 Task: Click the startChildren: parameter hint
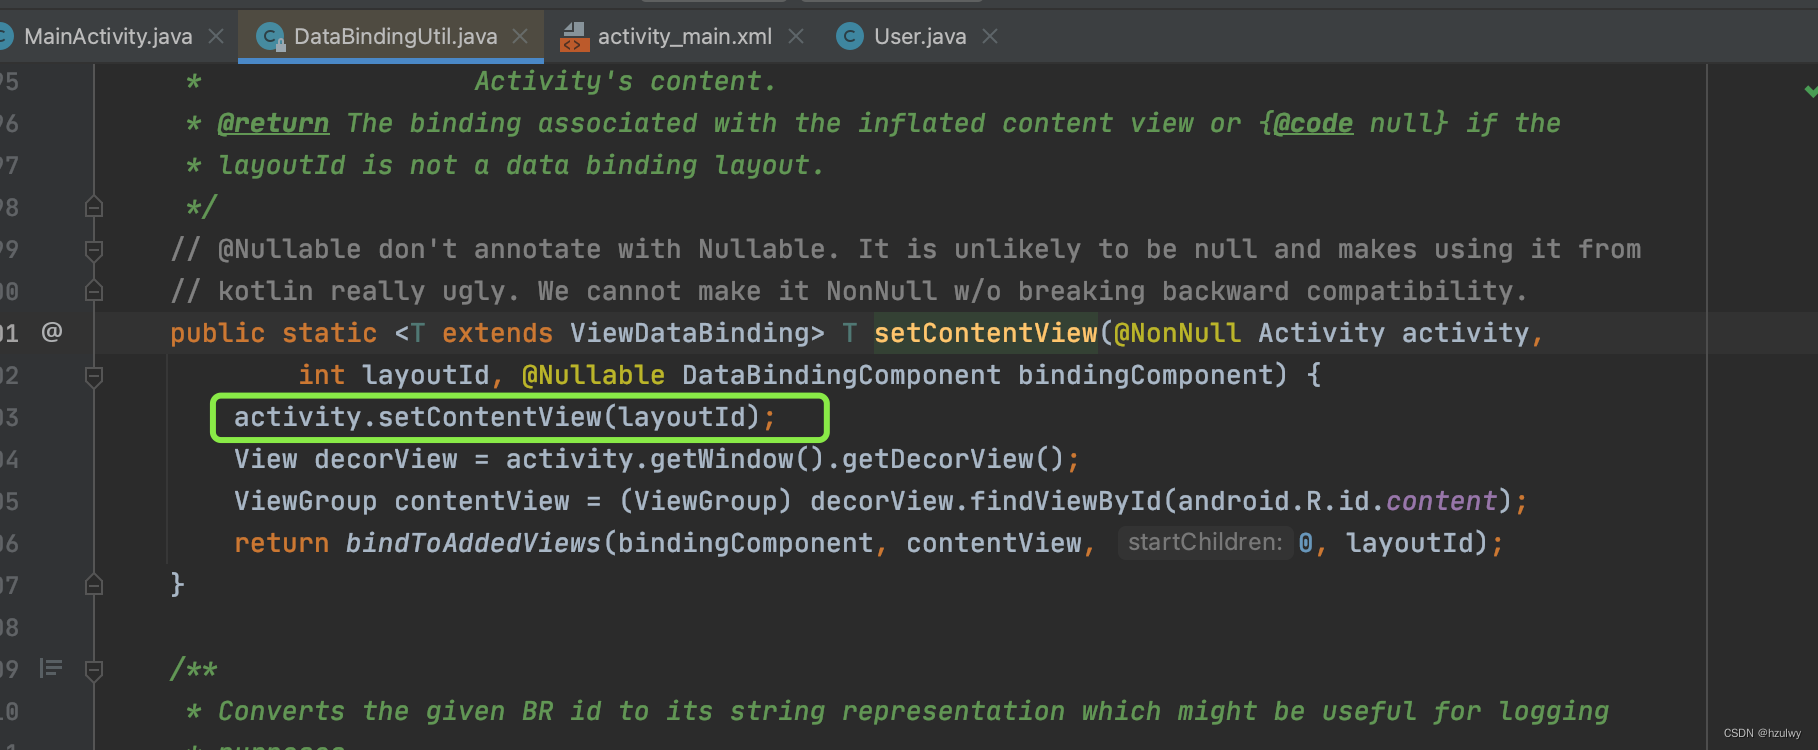[x=1205, y=542]
